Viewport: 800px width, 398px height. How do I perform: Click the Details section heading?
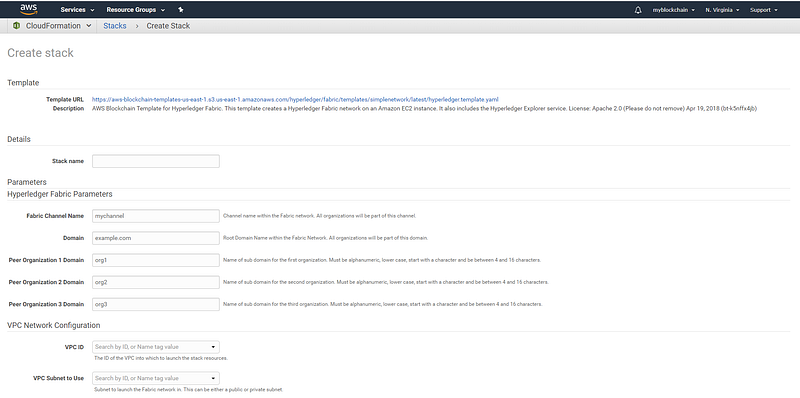pyautogui.click(x=19, y=139)
